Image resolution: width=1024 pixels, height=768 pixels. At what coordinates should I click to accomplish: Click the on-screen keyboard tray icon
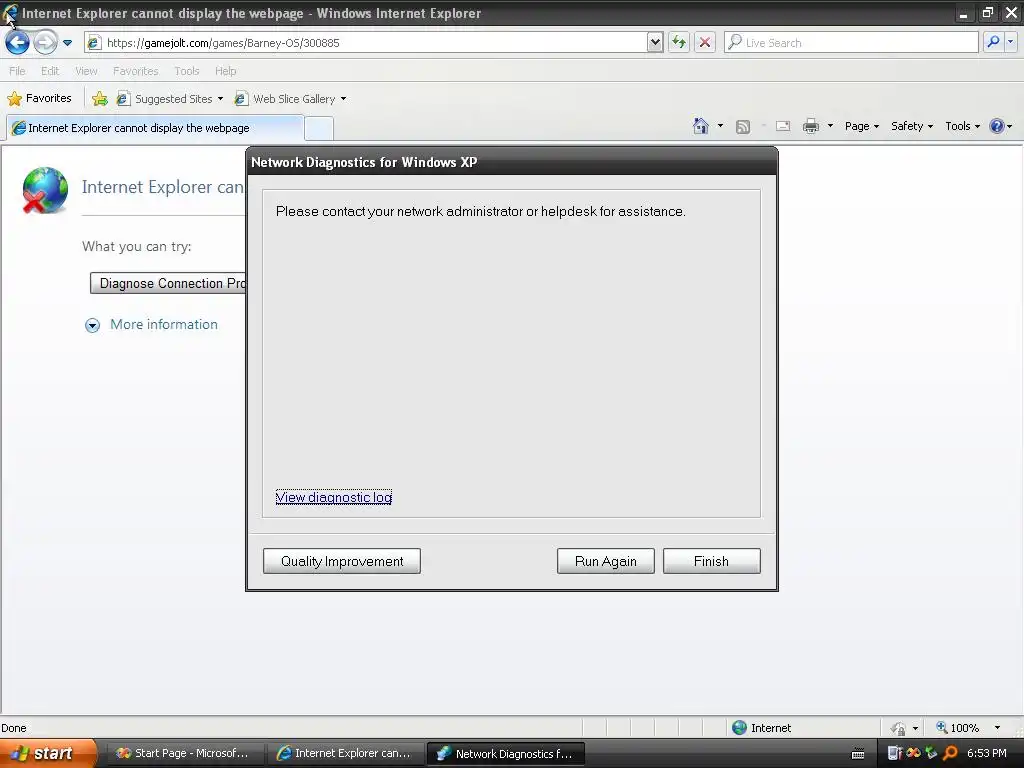[858, 754]
